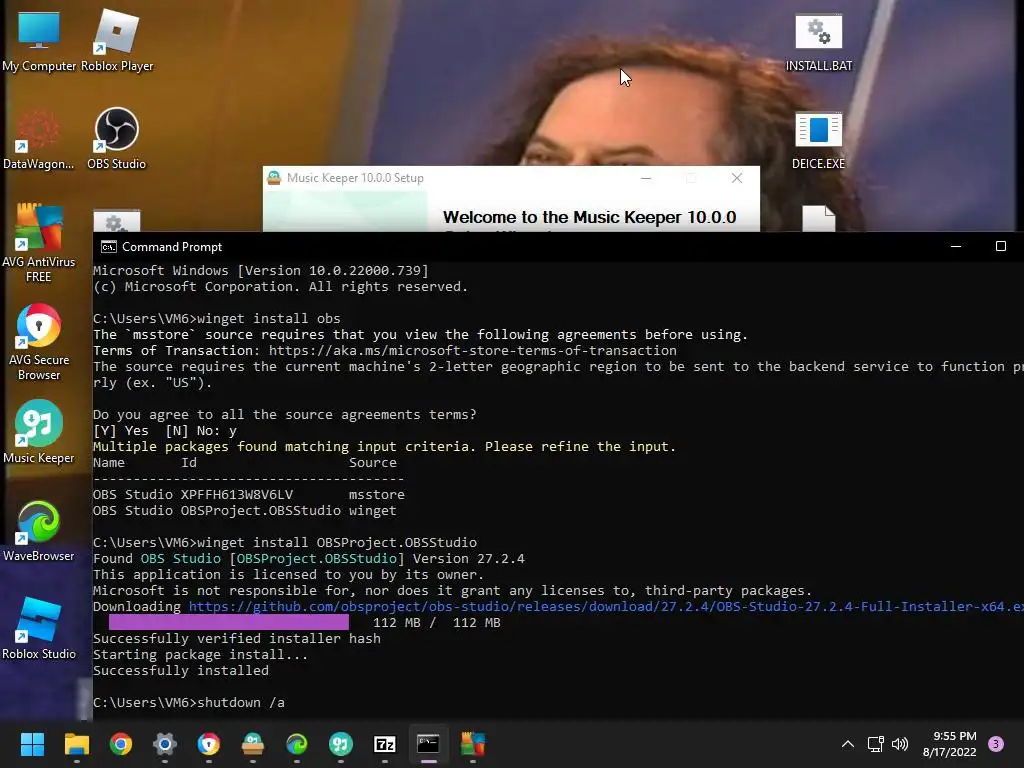The image size is (1024, 768).
Task: Open clock and date 9:55 PM
Action: coord(950,744)
